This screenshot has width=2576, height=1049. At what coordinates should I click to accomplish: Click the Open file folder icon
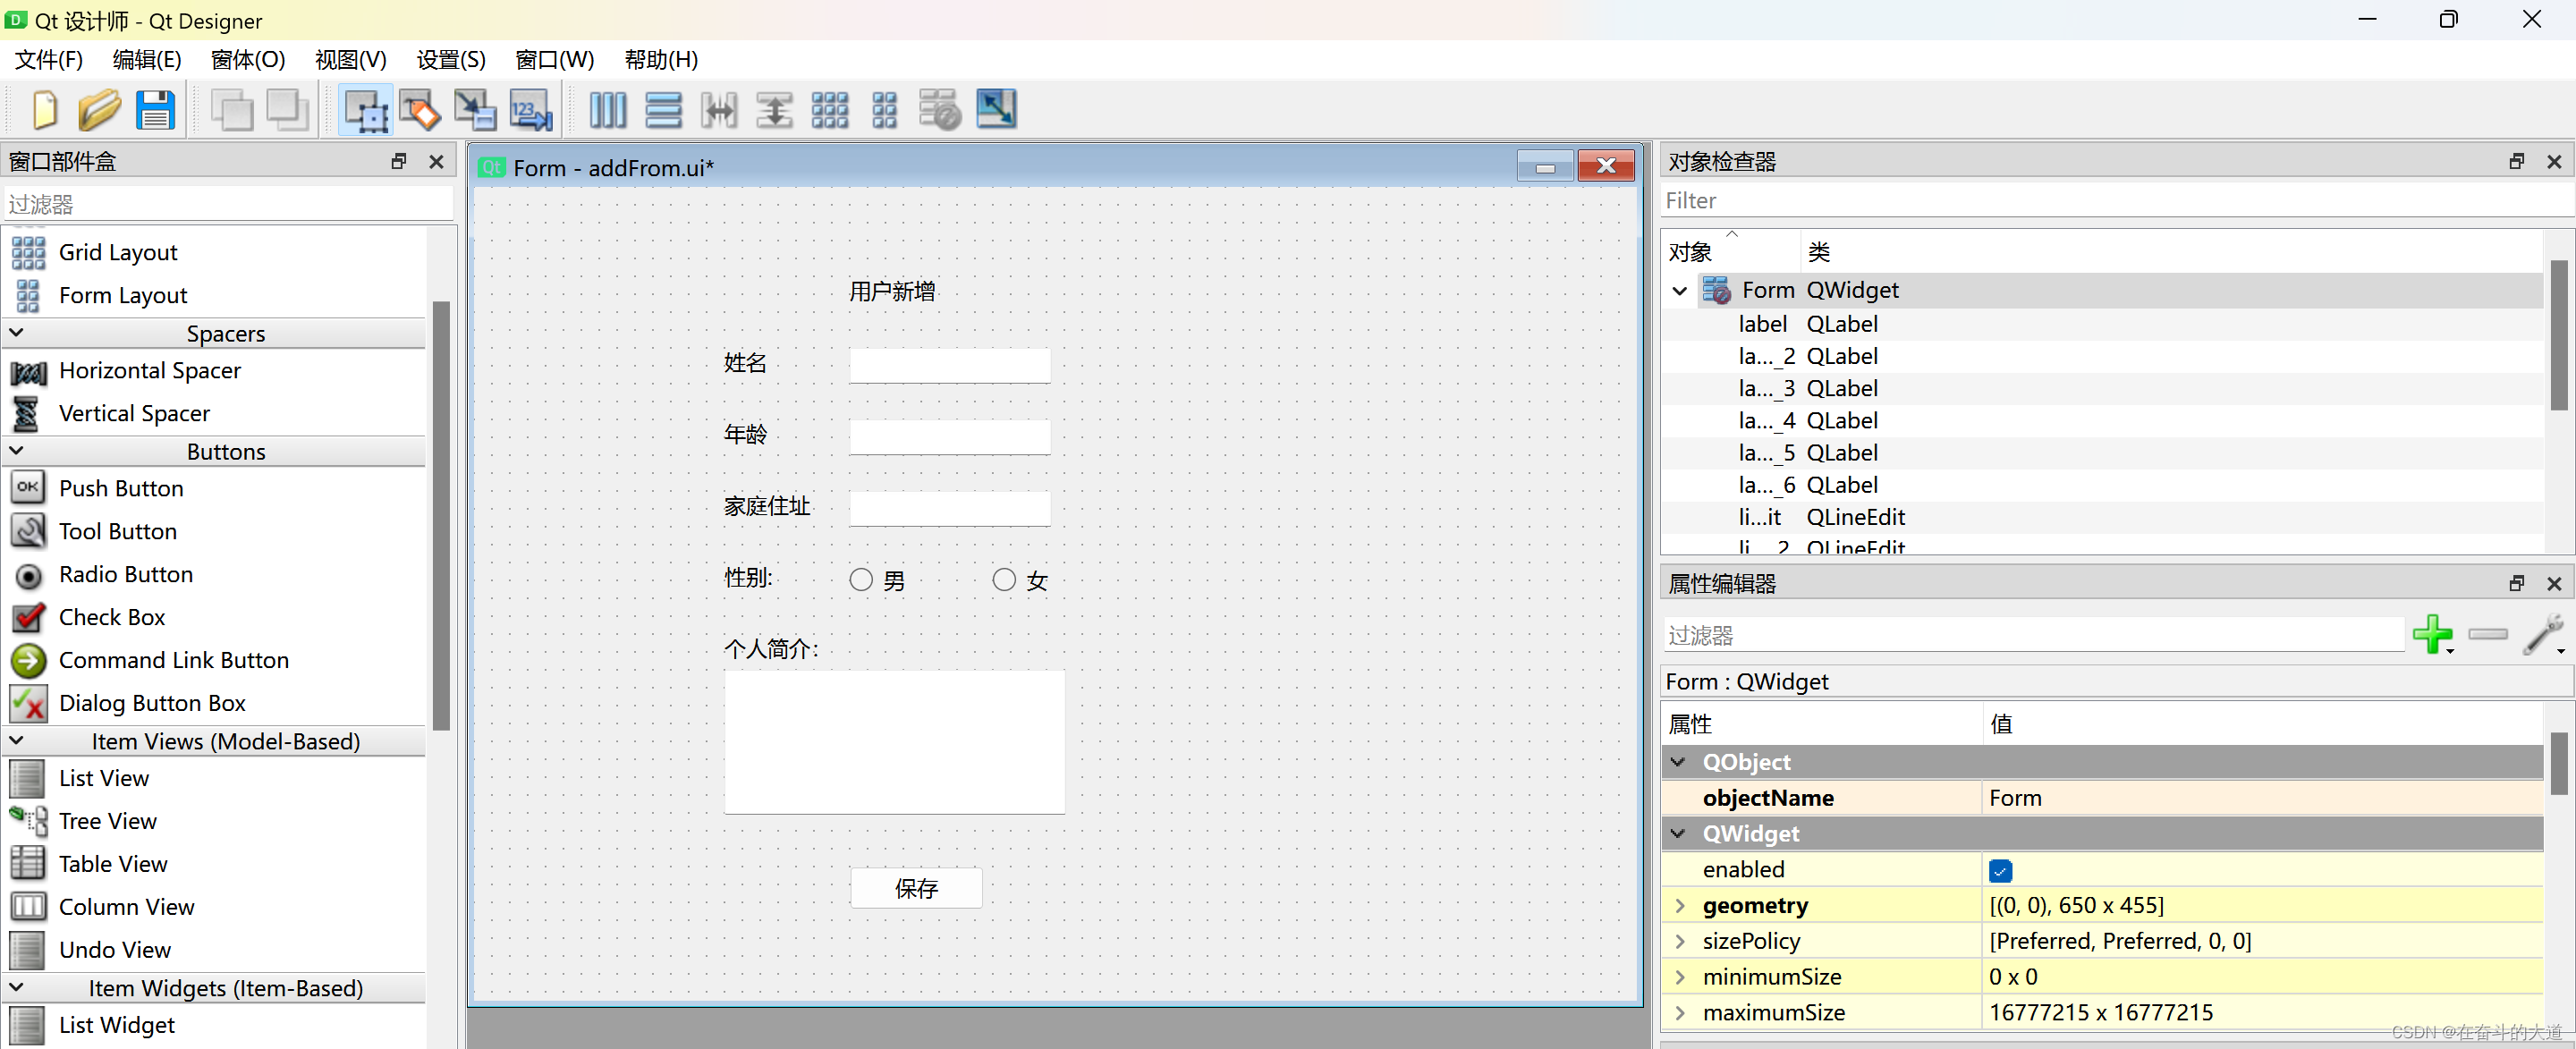point(99,110)
